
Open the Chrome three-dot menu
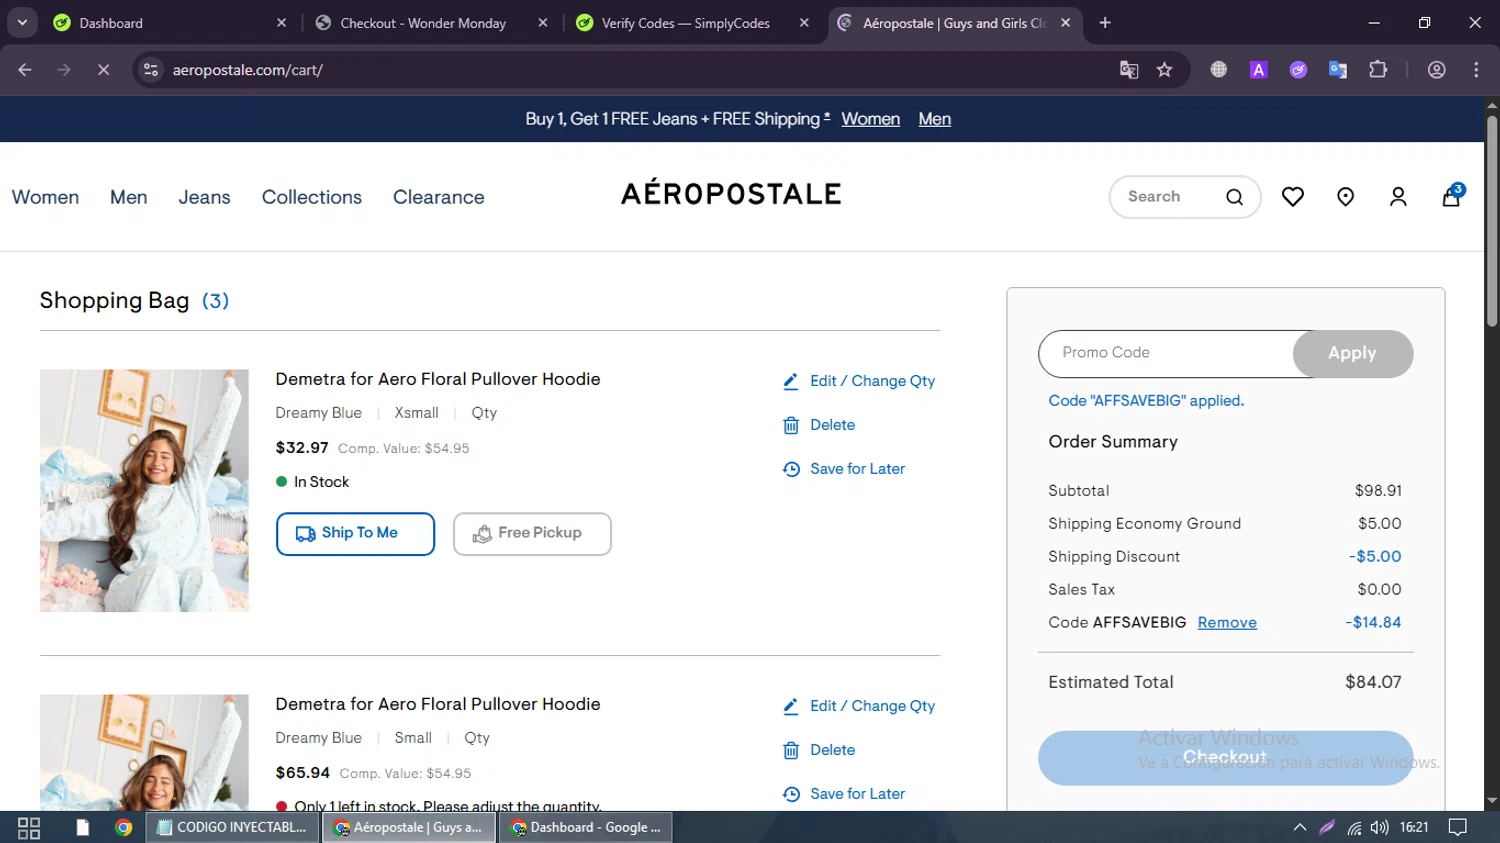(x=1476, y=70)
